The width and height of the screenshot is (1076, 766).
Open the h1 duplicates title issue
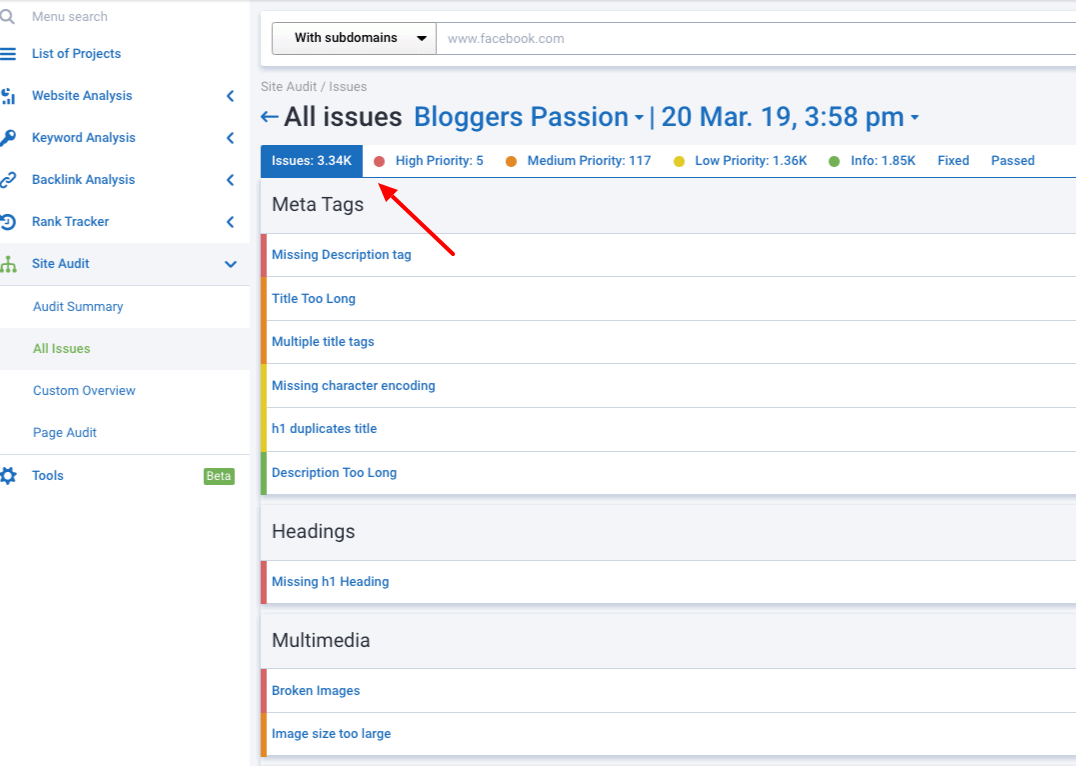[x=324, y=429]
